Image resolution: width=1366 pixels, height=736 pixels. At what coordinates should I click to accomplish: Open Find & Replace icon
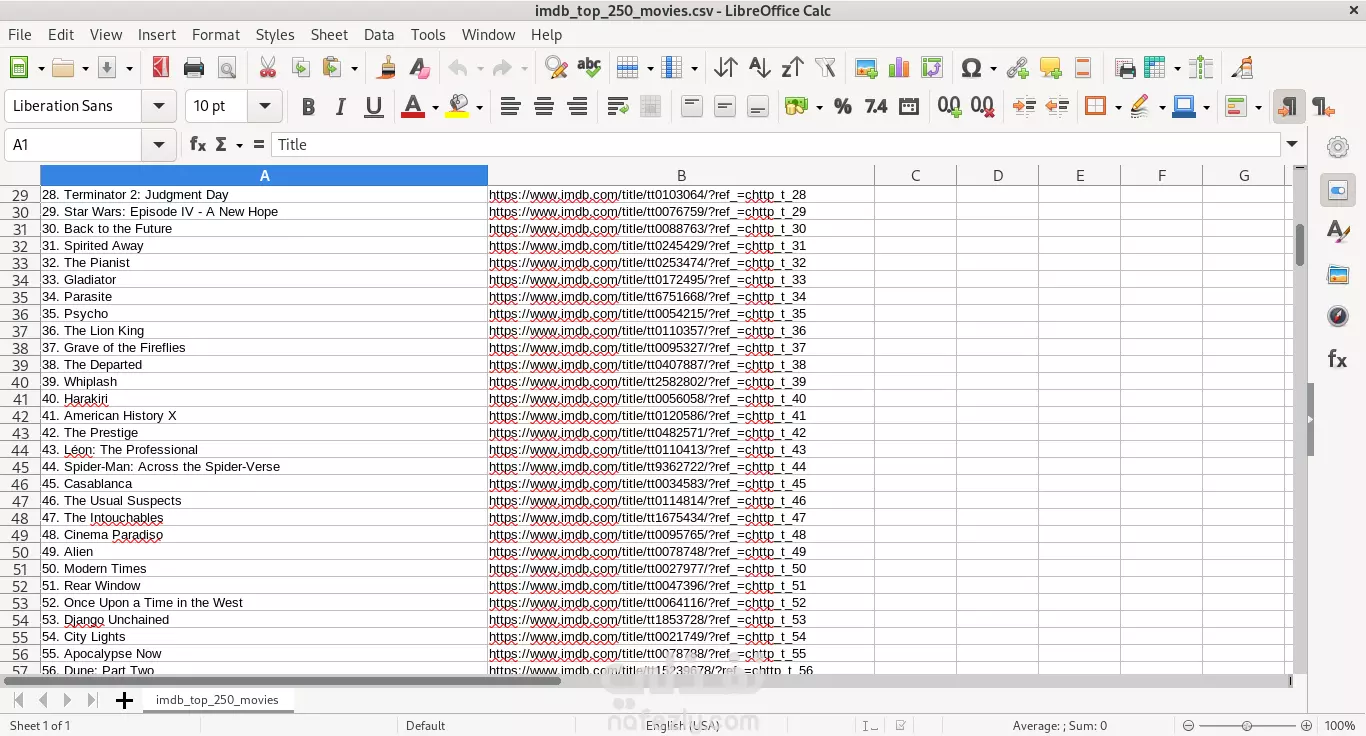[556, 68]
